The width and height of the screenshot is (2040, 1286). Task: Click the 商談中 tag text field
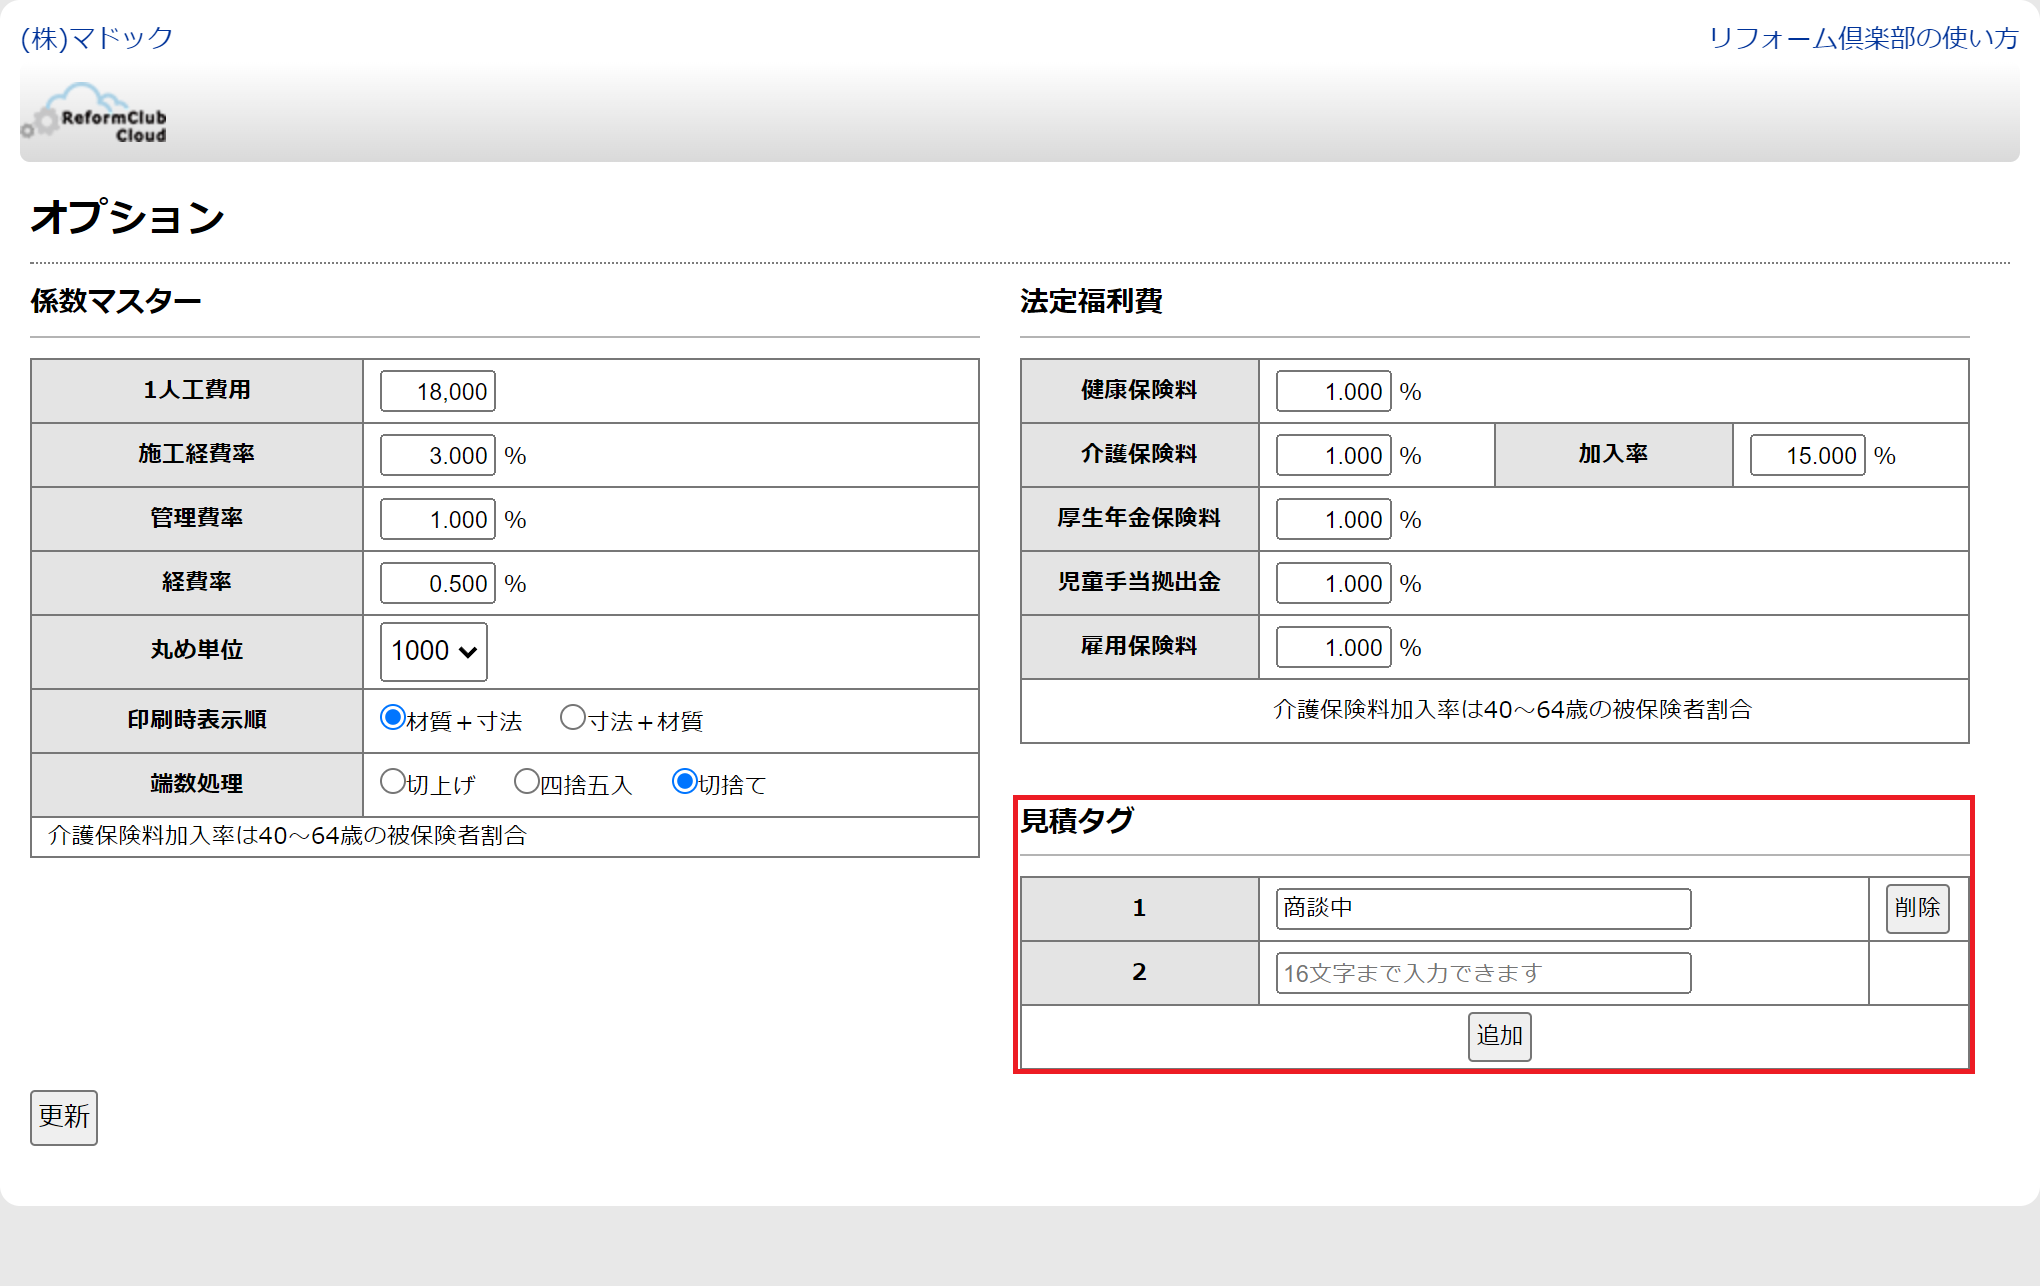[x=1482, y=908]
